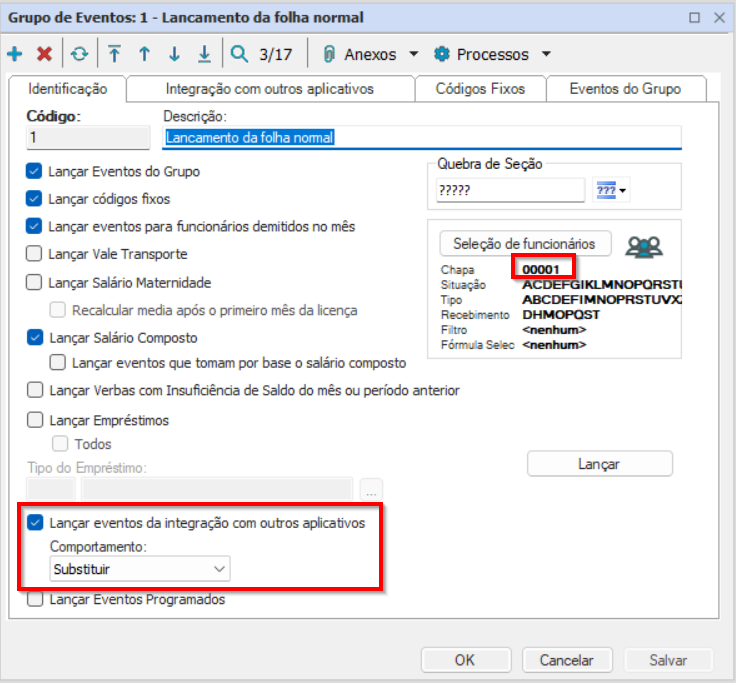
Task: Toggle Lançar eventos para funcionários demitidos no mês
Action: click(x=34, y=226)
